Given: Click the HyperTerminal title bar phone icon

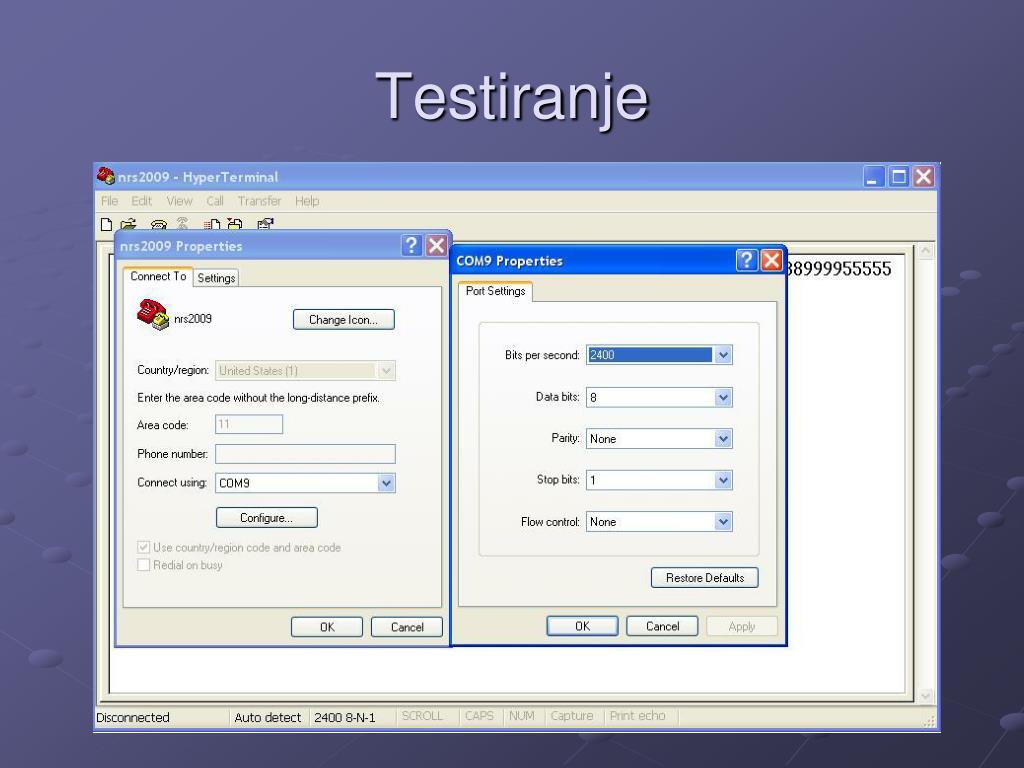Looking at the screenshot, I should point(105,176).
